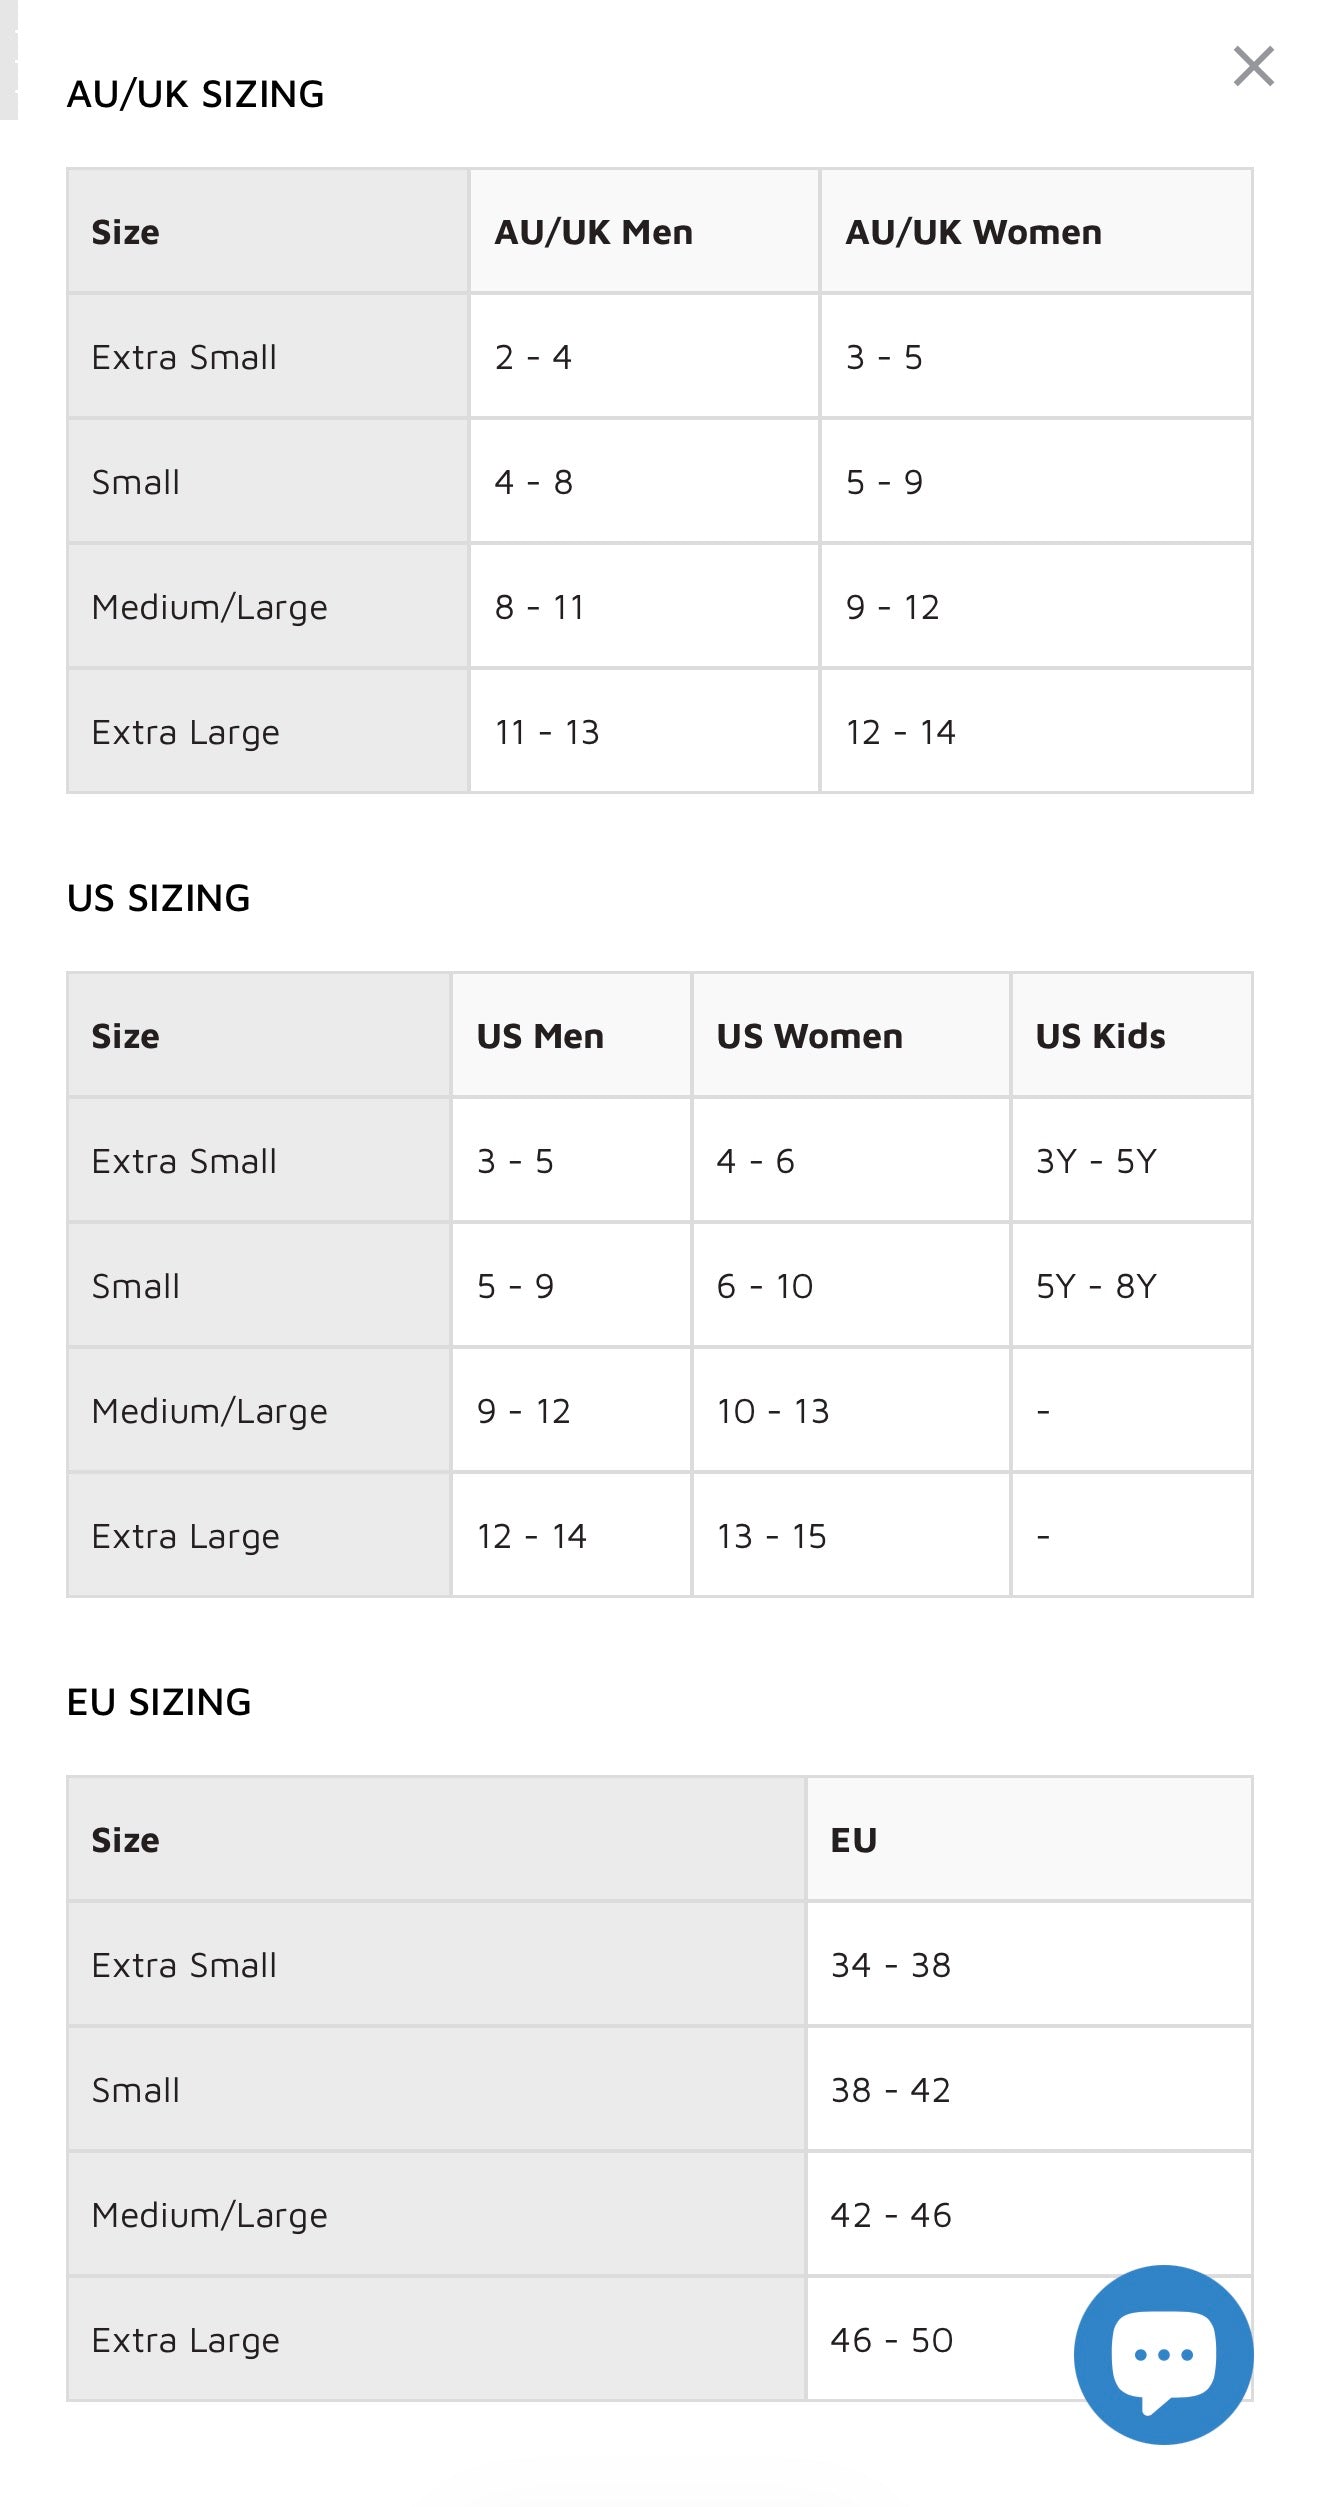1320x2507 pixels.
Task: Click the 38 - 42 EU size cell
Action: point(1029,2089)
